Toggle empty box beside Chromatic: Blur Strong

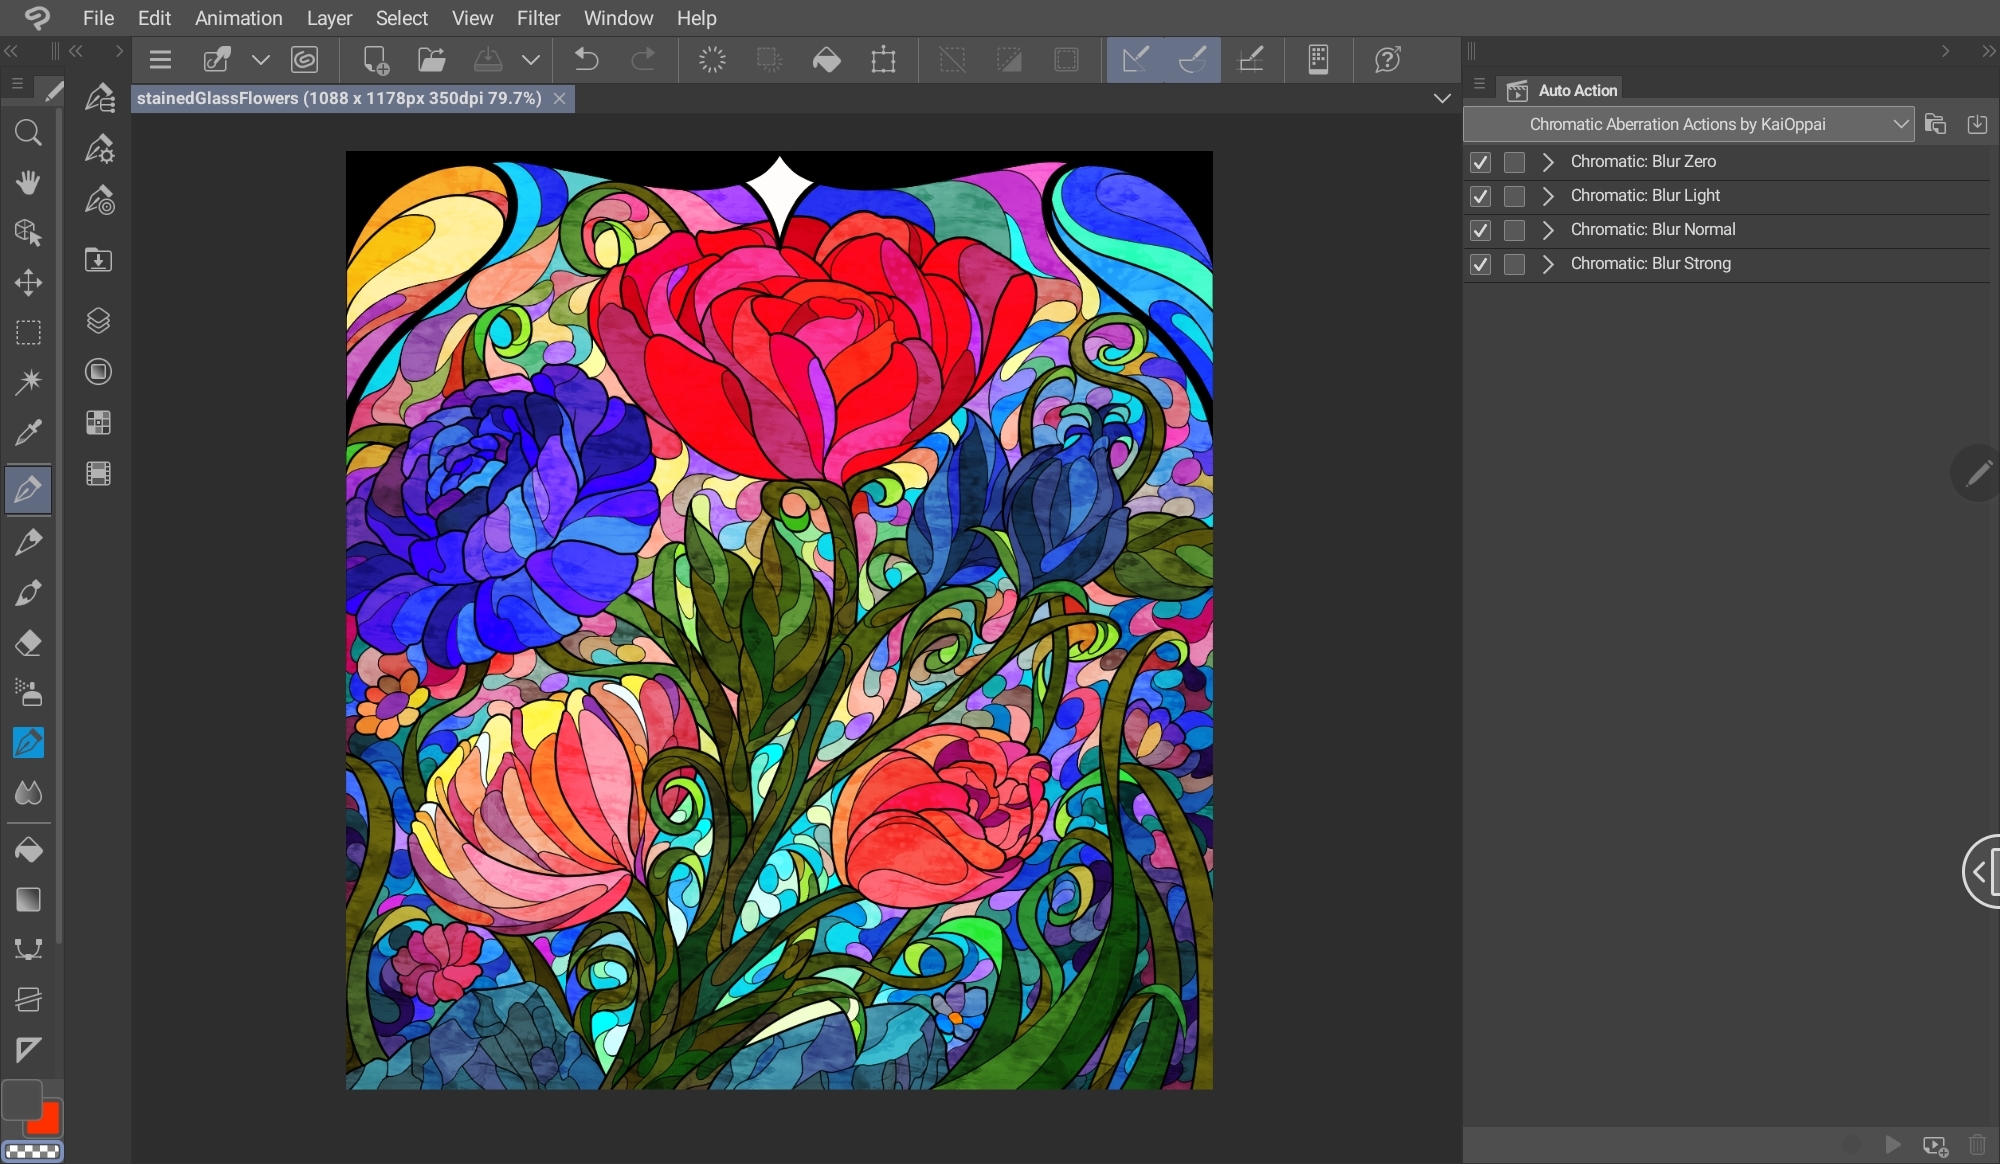click(x=1514, y=264)
